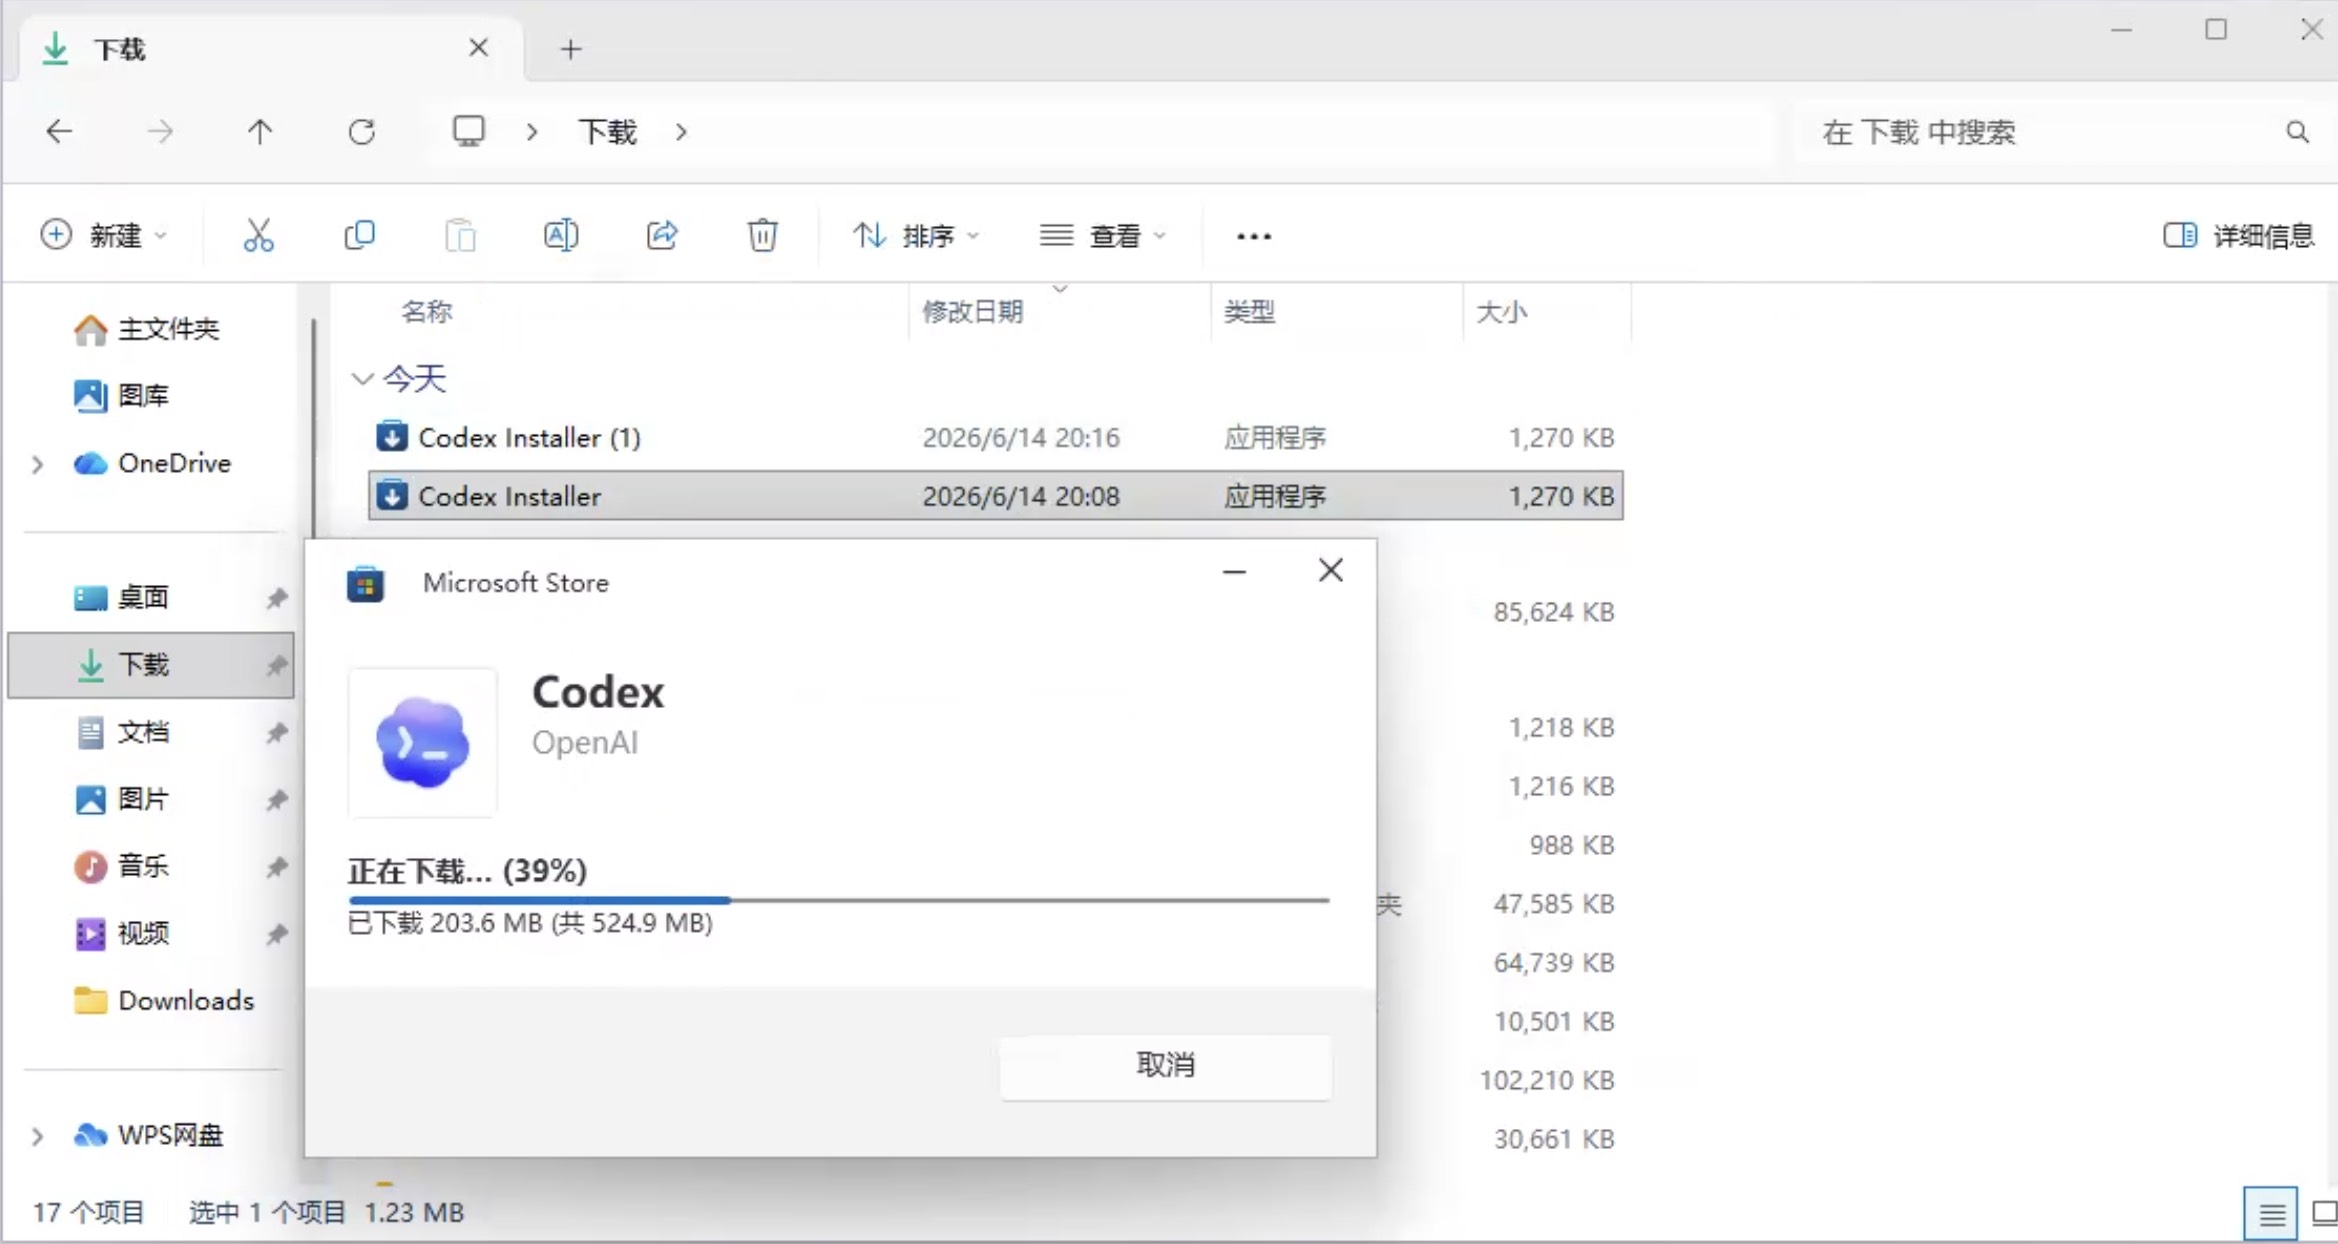Click the Microsoft Store logo icon
2338x1244 pixels.
point(365,584)
